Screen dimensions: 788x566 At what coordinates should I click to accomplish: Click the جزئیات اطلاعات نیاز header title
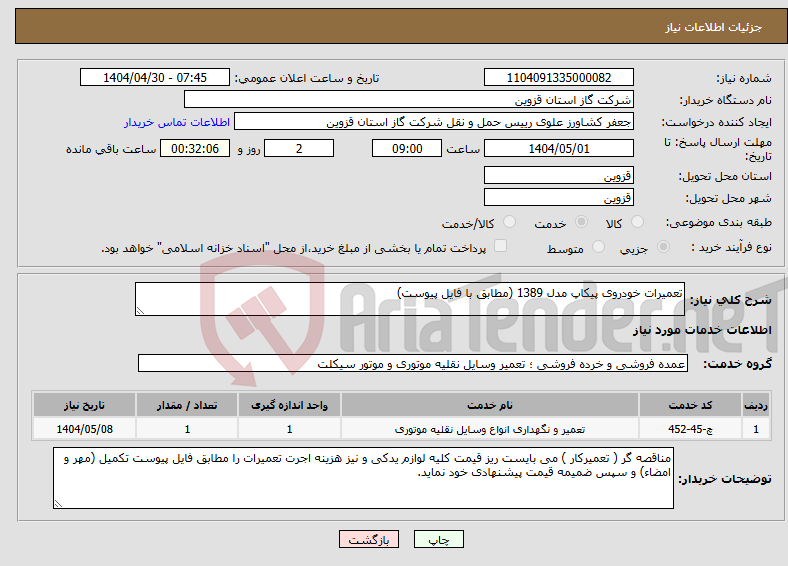(x=714, y=27)
